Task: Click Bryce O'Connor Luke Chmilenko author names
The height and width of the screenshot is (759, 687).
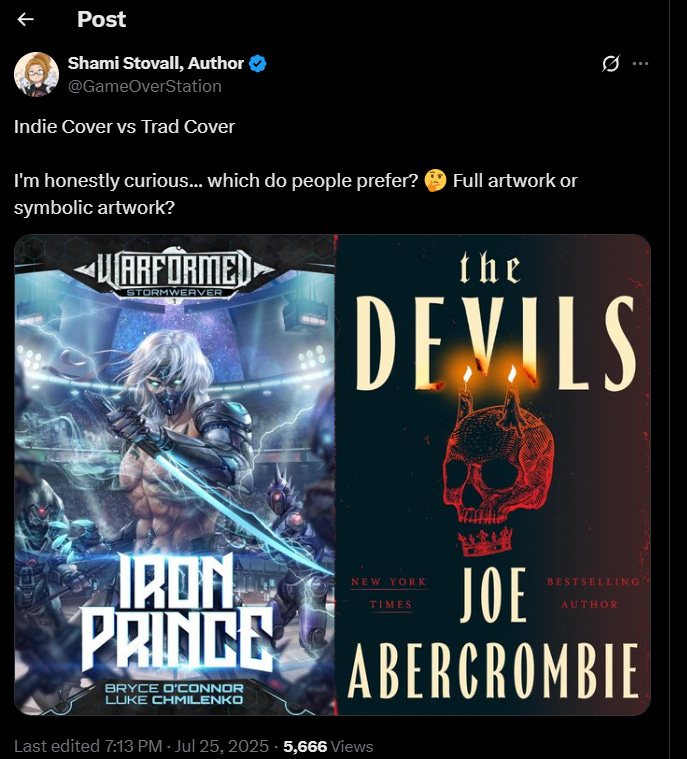Action: coord(174,694)
